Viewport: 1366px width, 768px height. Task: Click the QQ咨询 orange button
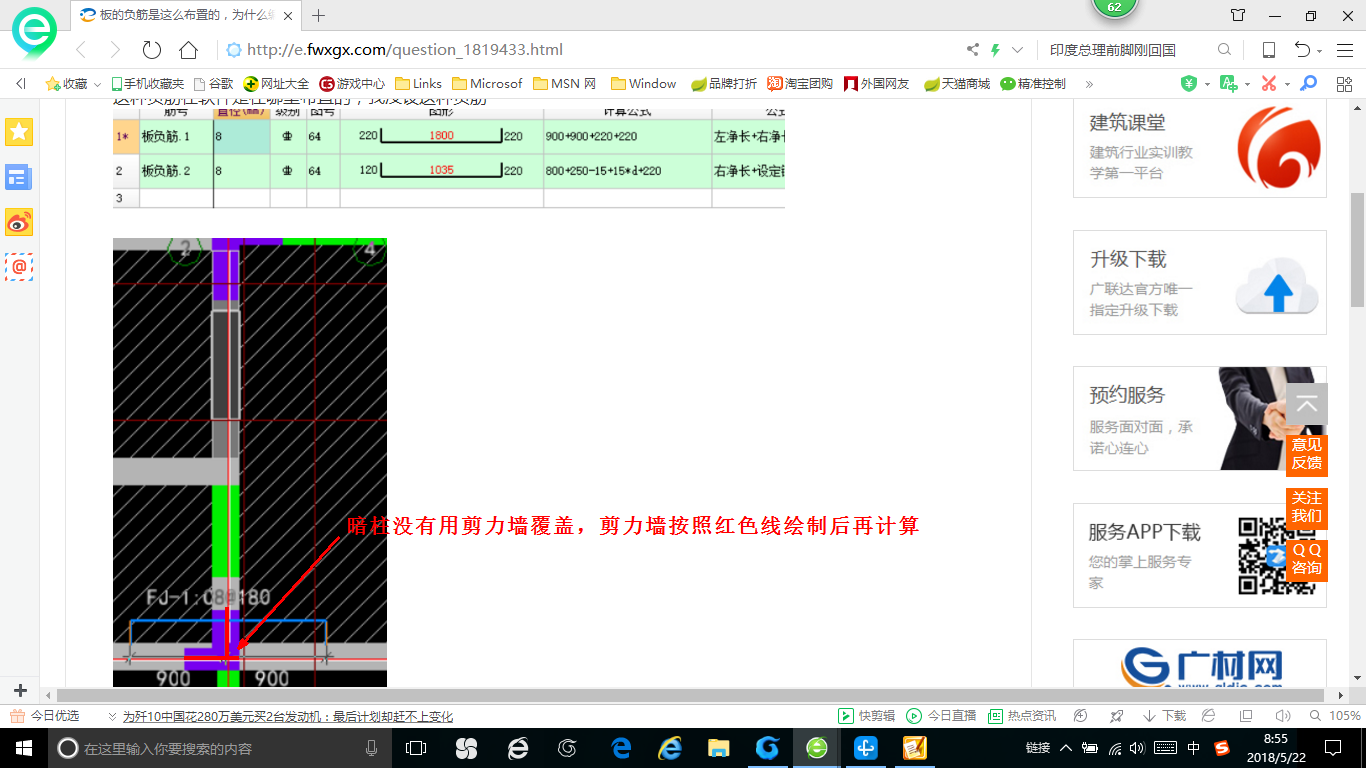(x=1307, y=559)
